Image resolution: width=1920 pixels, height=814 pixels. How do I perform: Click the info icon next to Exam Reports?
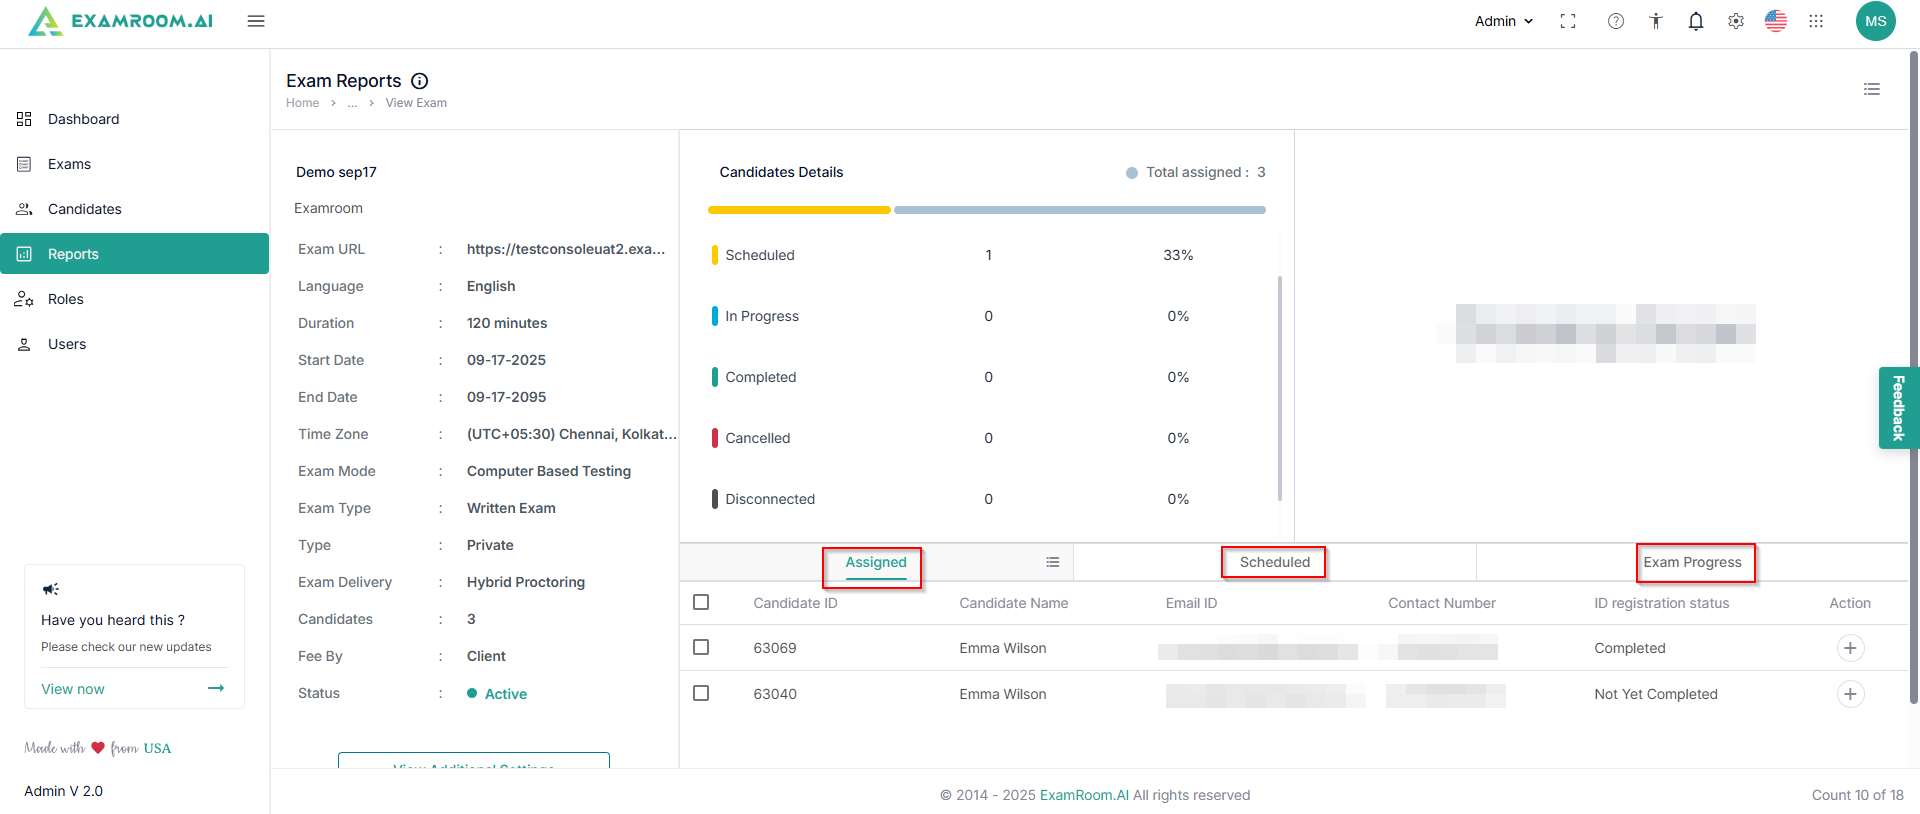pyautogui.click(x=420, y=81)
